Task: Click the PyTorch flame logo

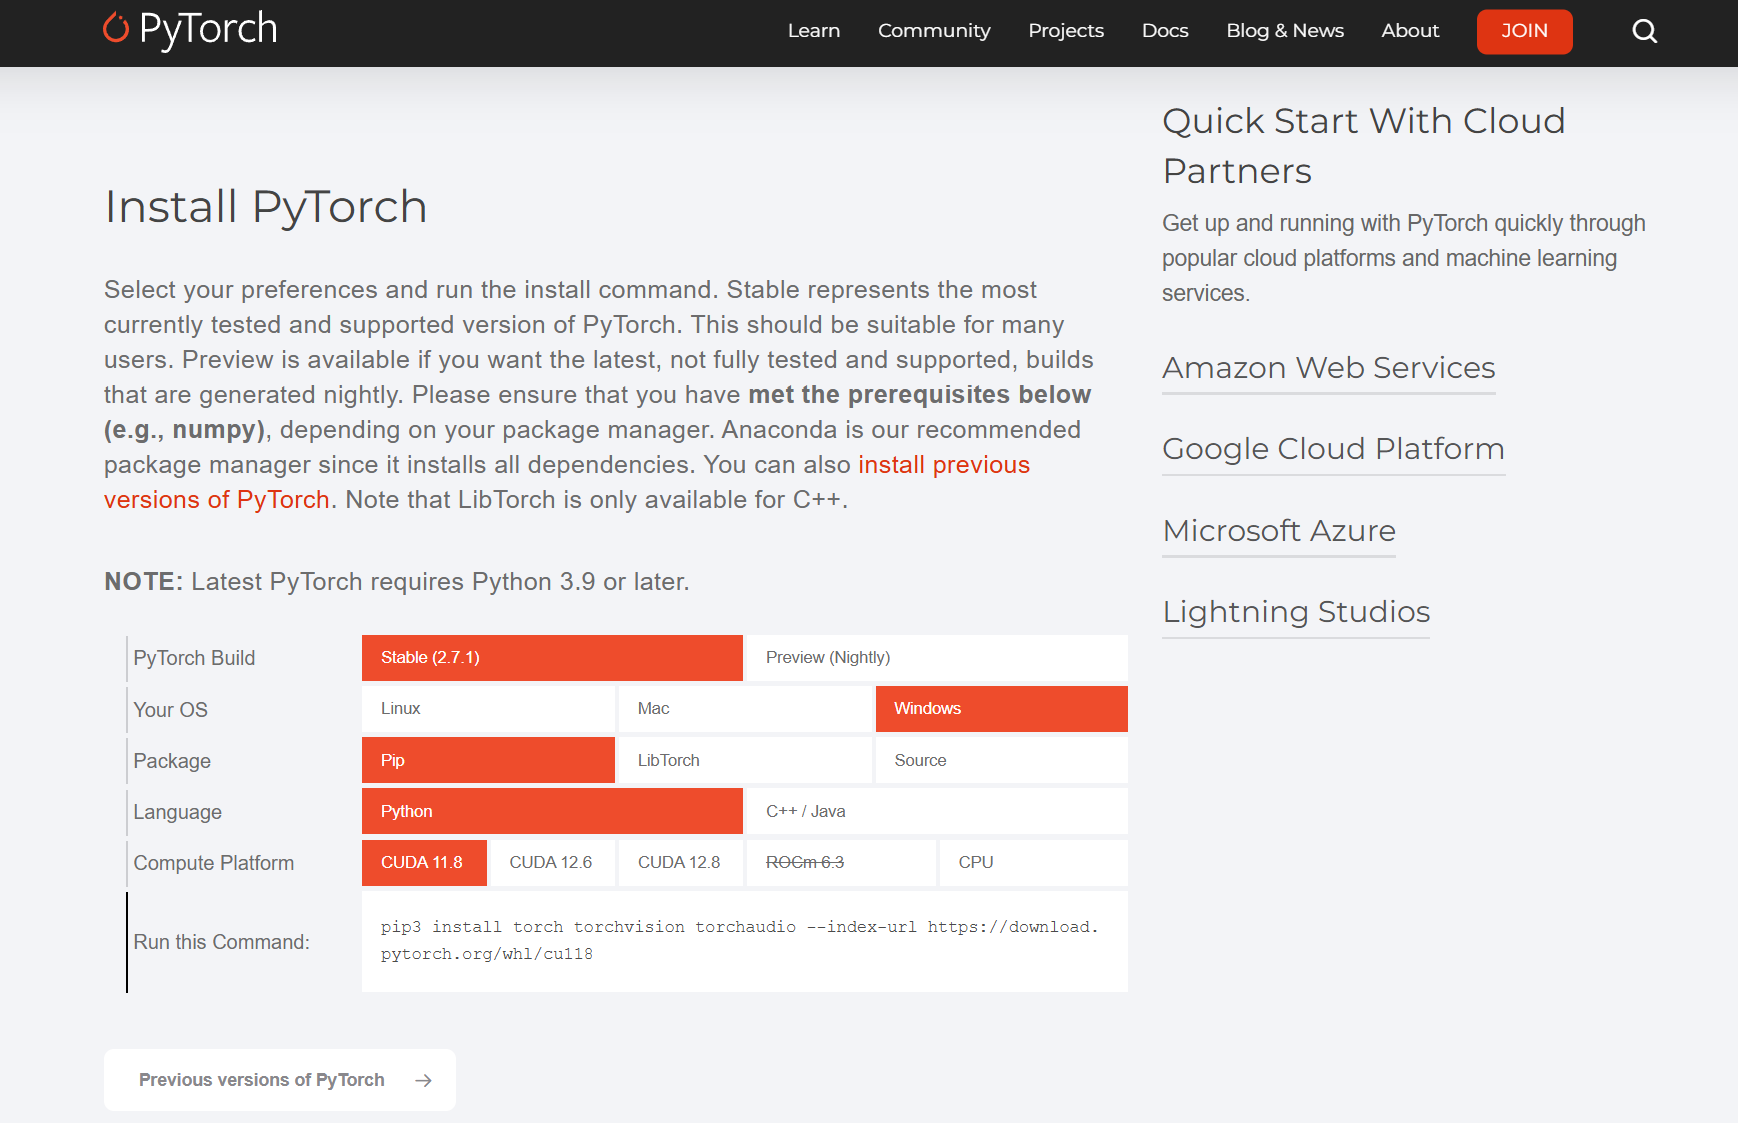Action: point(116,28)
